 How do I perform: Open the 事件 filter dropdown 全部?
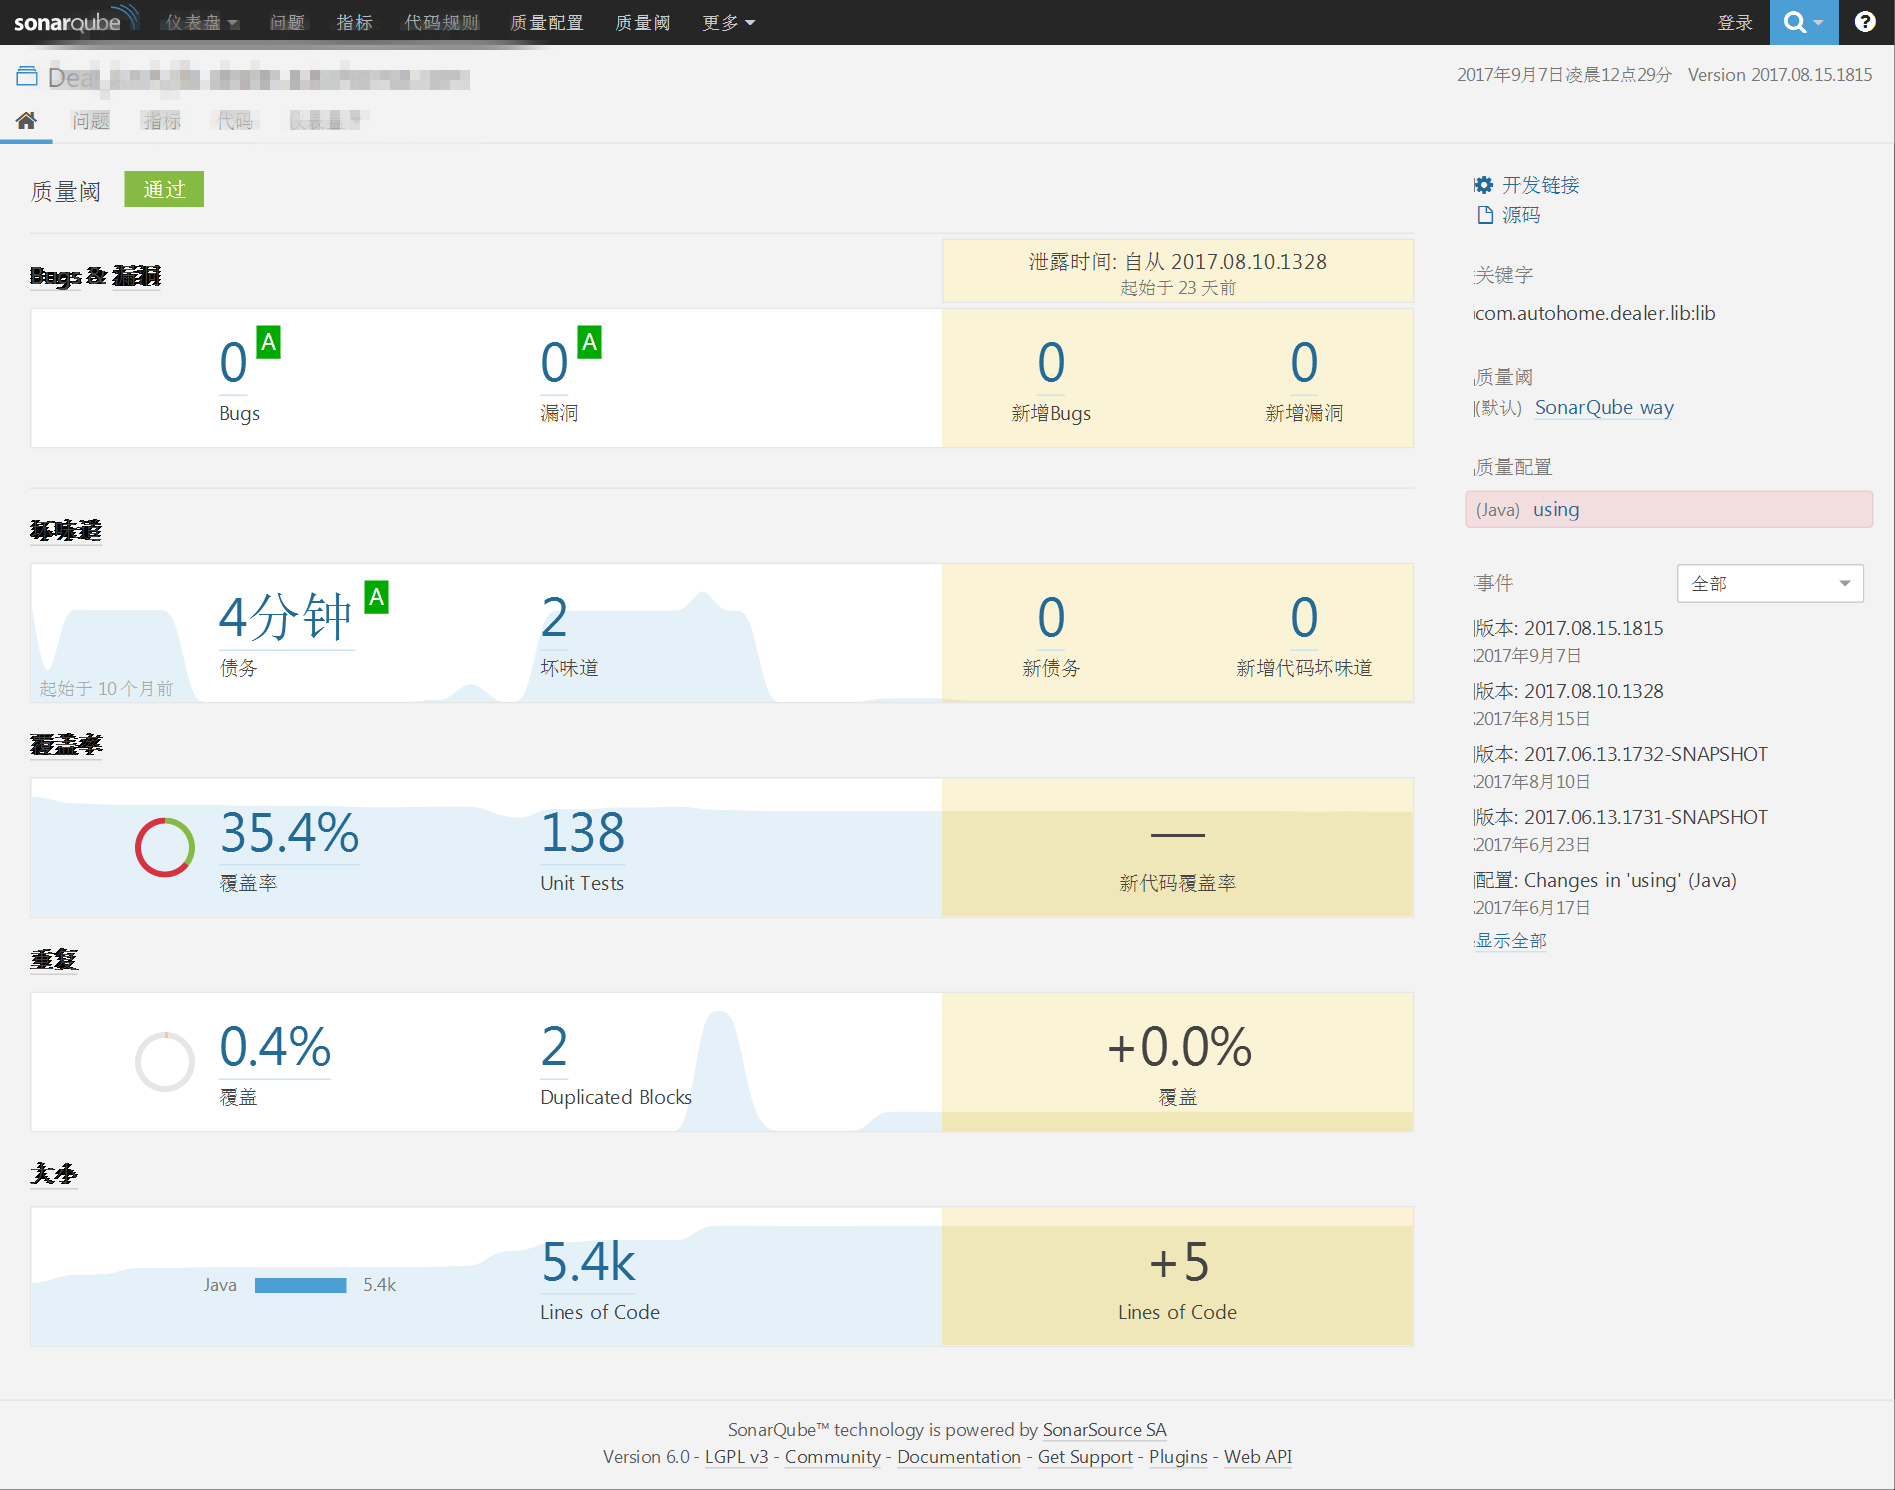[1769, 583]
